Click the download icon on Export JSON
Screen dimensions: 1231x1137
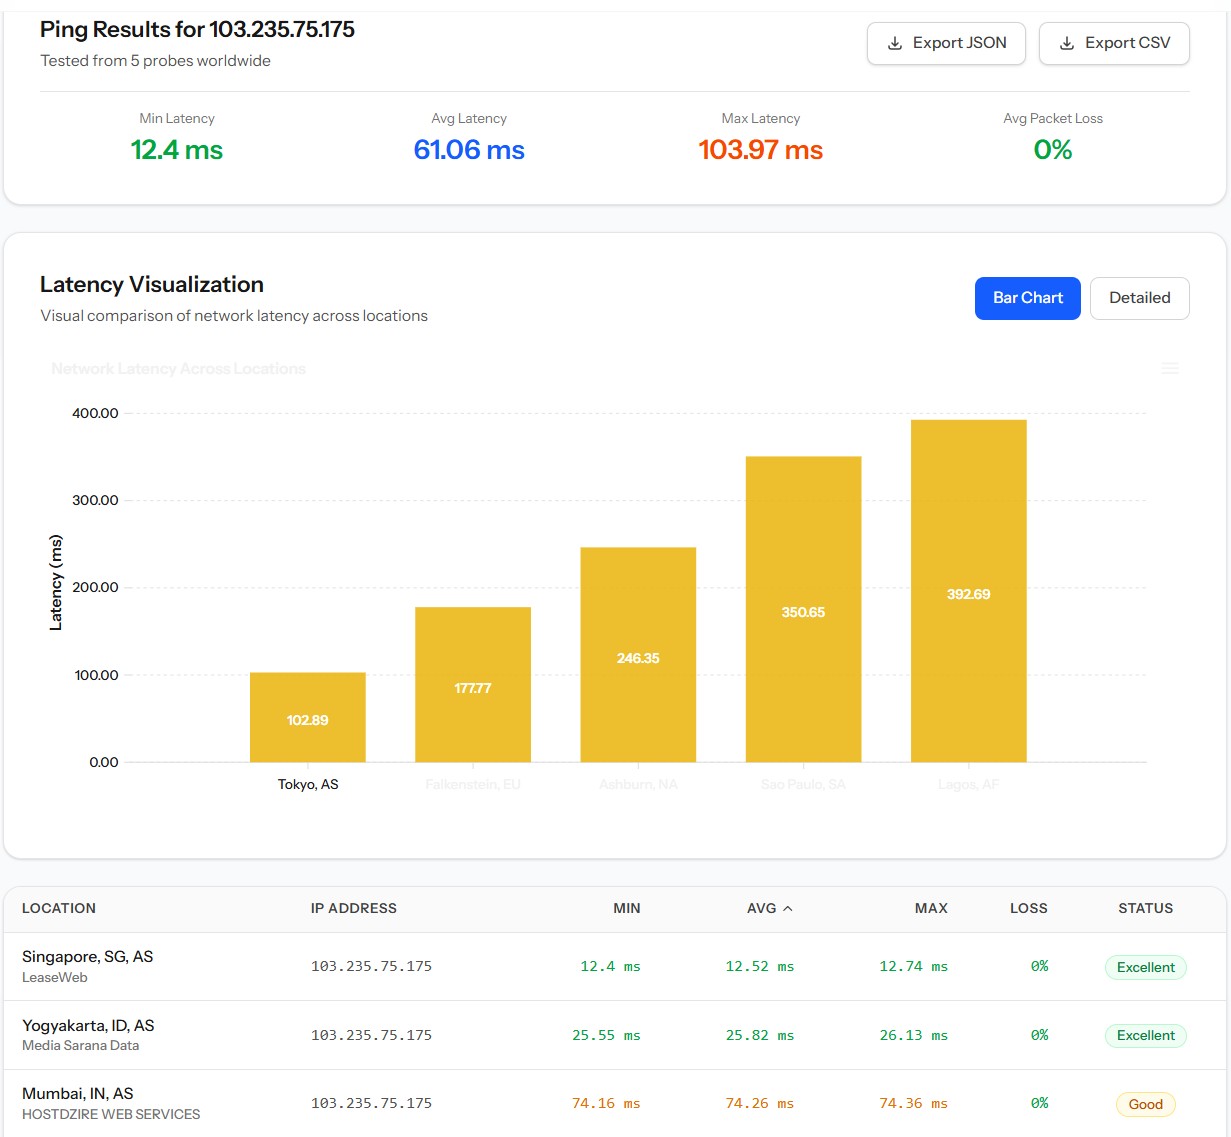(895, 43)
